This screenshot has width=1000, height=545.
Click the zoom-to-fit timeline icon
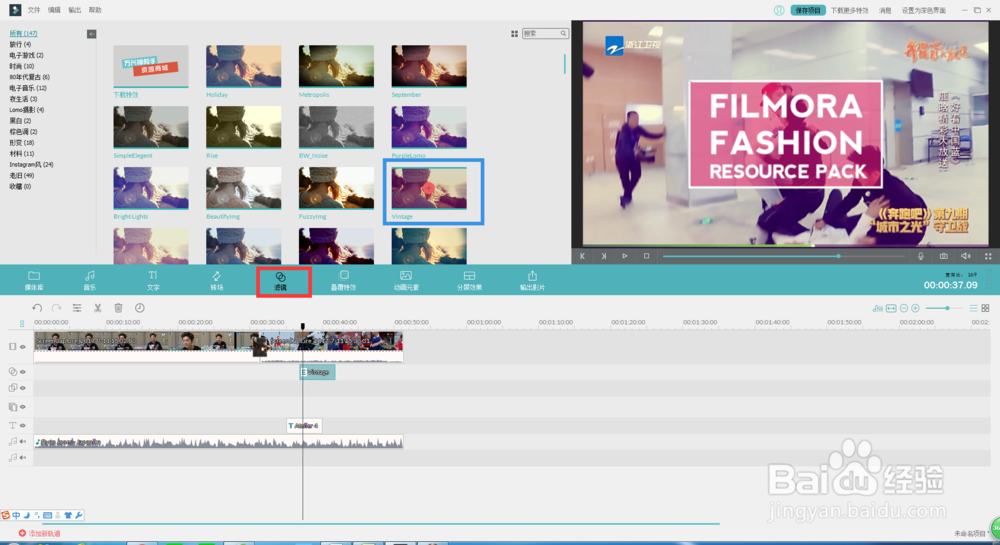click(891, 309)
